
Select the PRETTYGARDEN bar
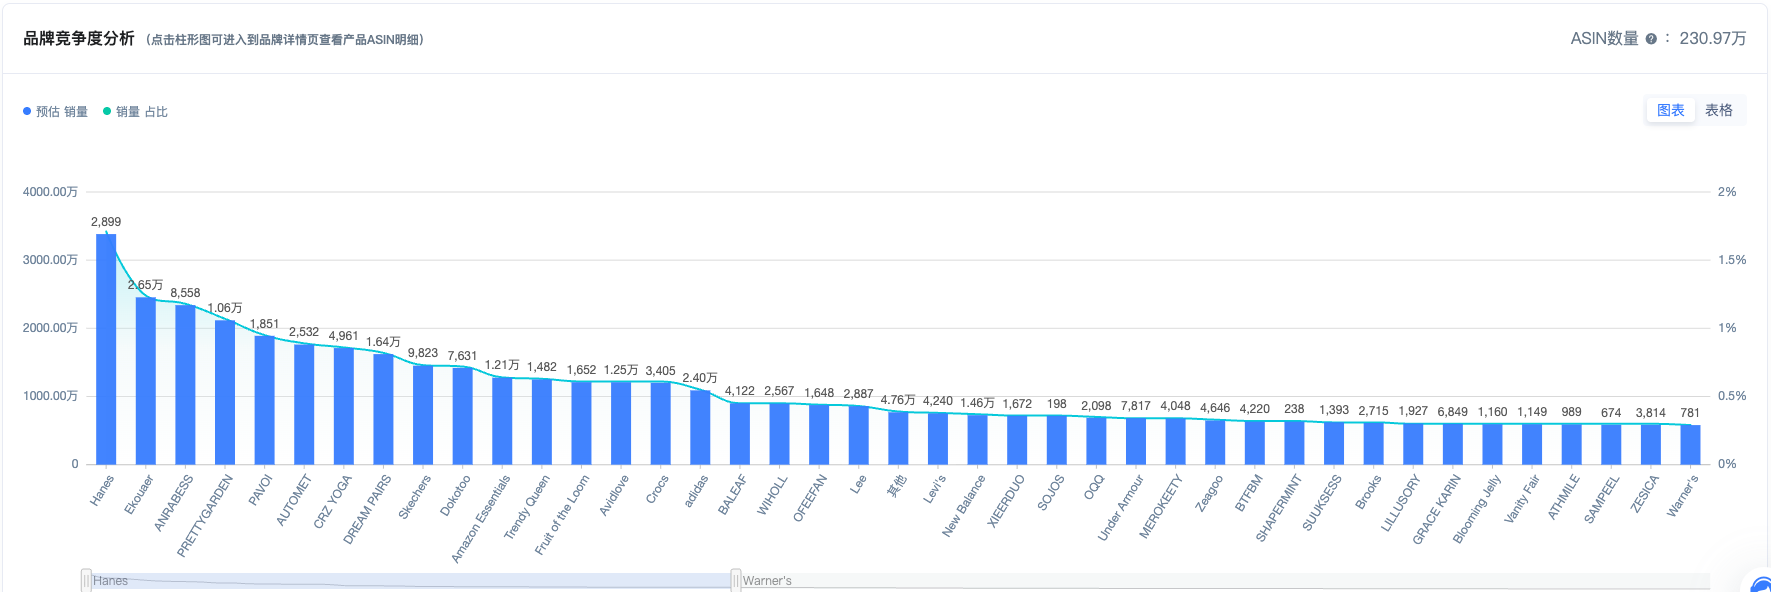(225, 392)
